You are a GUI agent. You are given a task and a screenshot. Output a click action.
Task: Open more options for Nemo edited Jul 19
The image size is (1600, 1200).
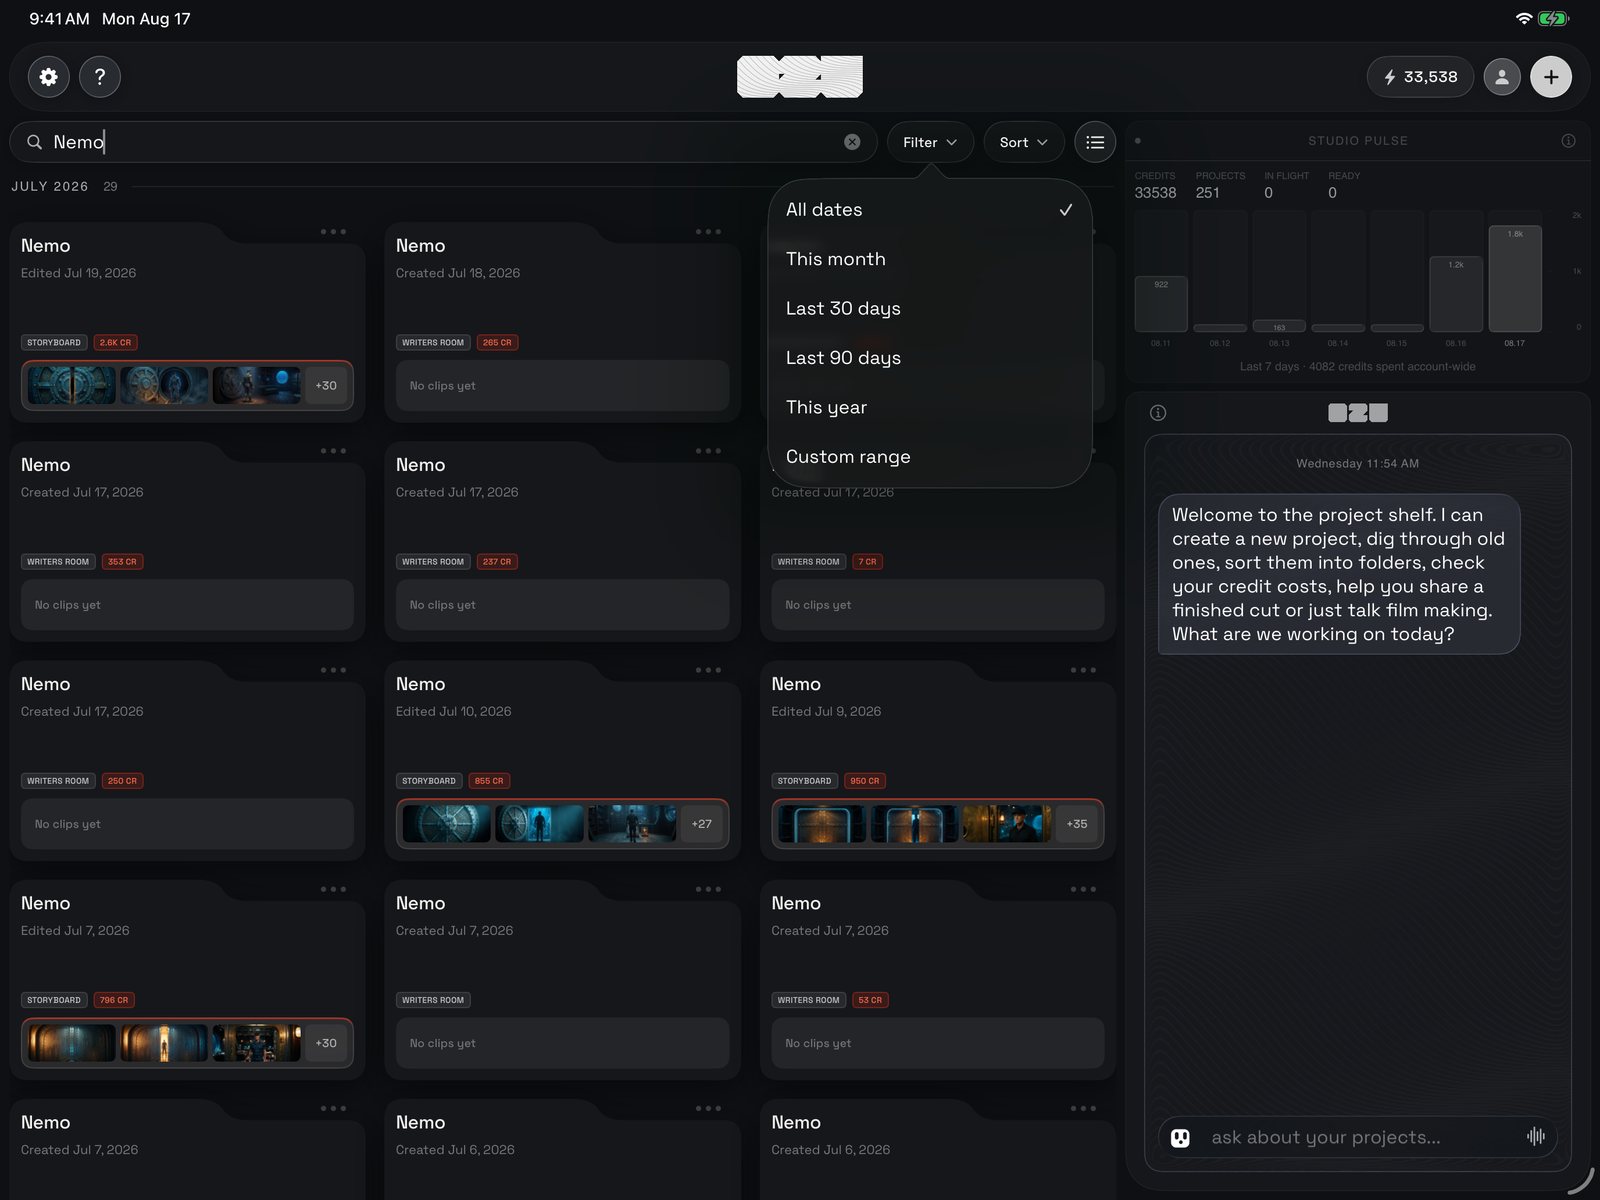(333, 232)
